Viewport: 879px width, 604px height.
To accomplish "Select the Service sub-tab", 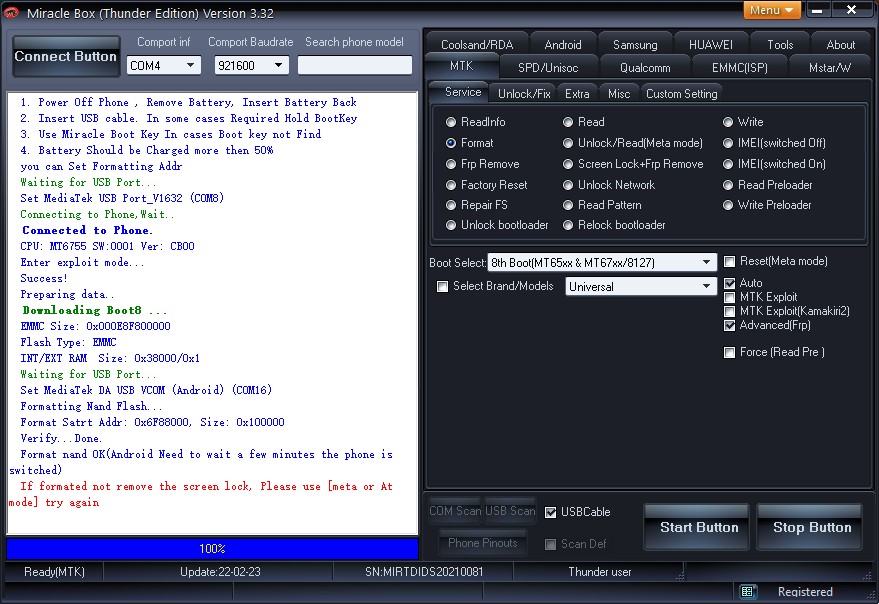I will [463, 92].
